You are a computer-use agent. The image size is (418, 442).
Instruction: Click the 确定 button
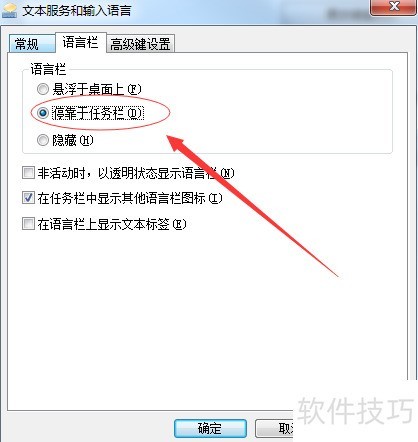click(x=210, y=428)
